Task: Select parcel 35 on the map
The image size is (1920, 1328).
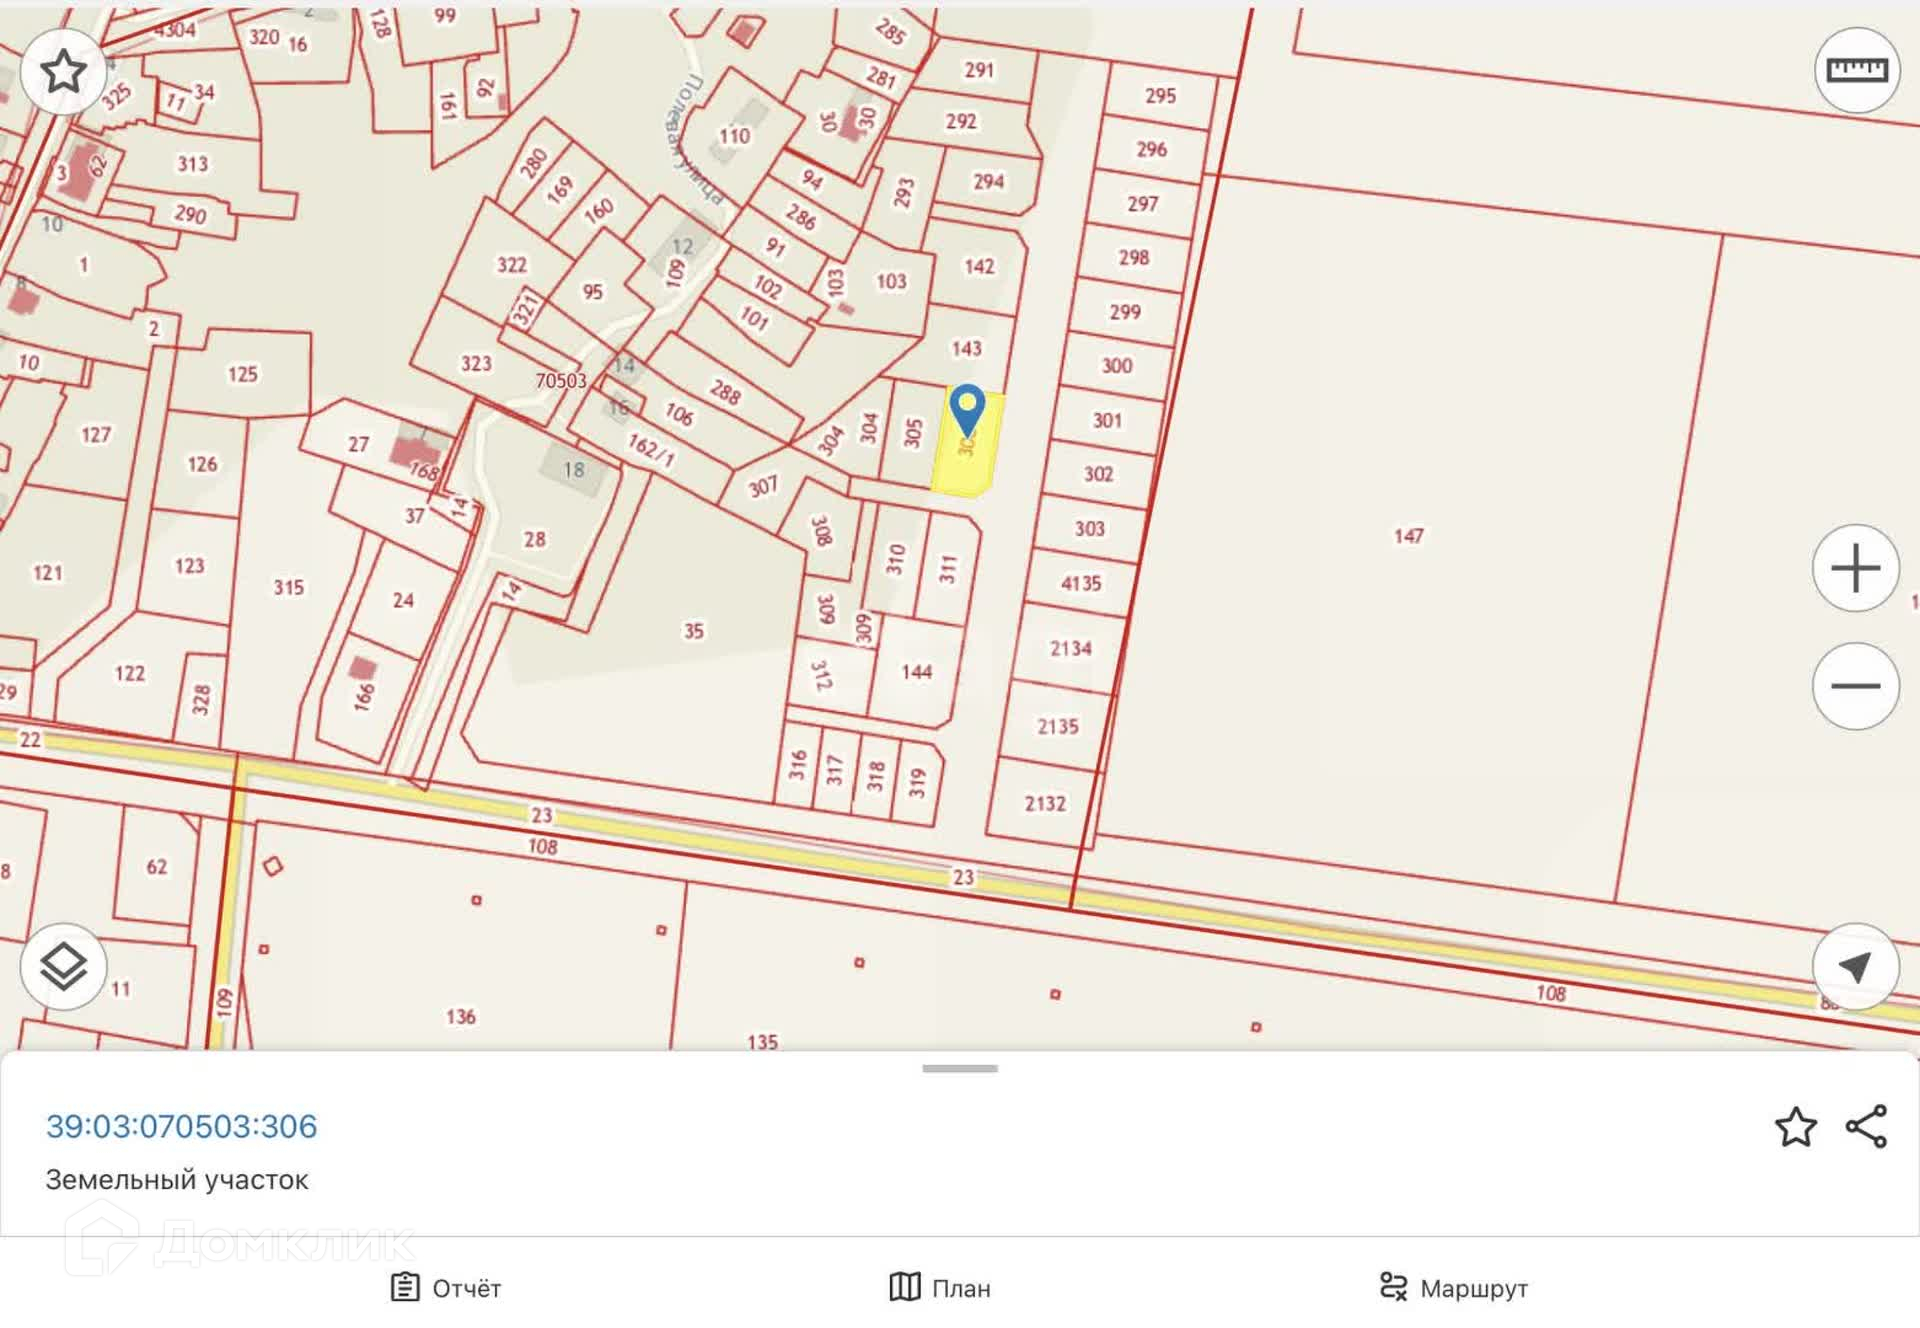Action: pos(693,631)
